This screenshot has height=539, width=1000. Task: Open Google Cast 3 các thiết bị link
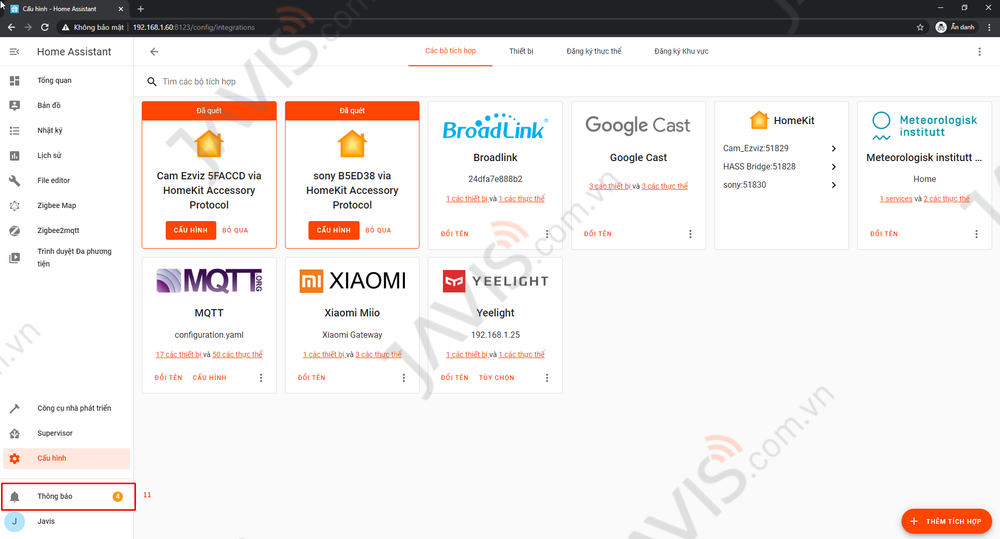tap(610, 186)
